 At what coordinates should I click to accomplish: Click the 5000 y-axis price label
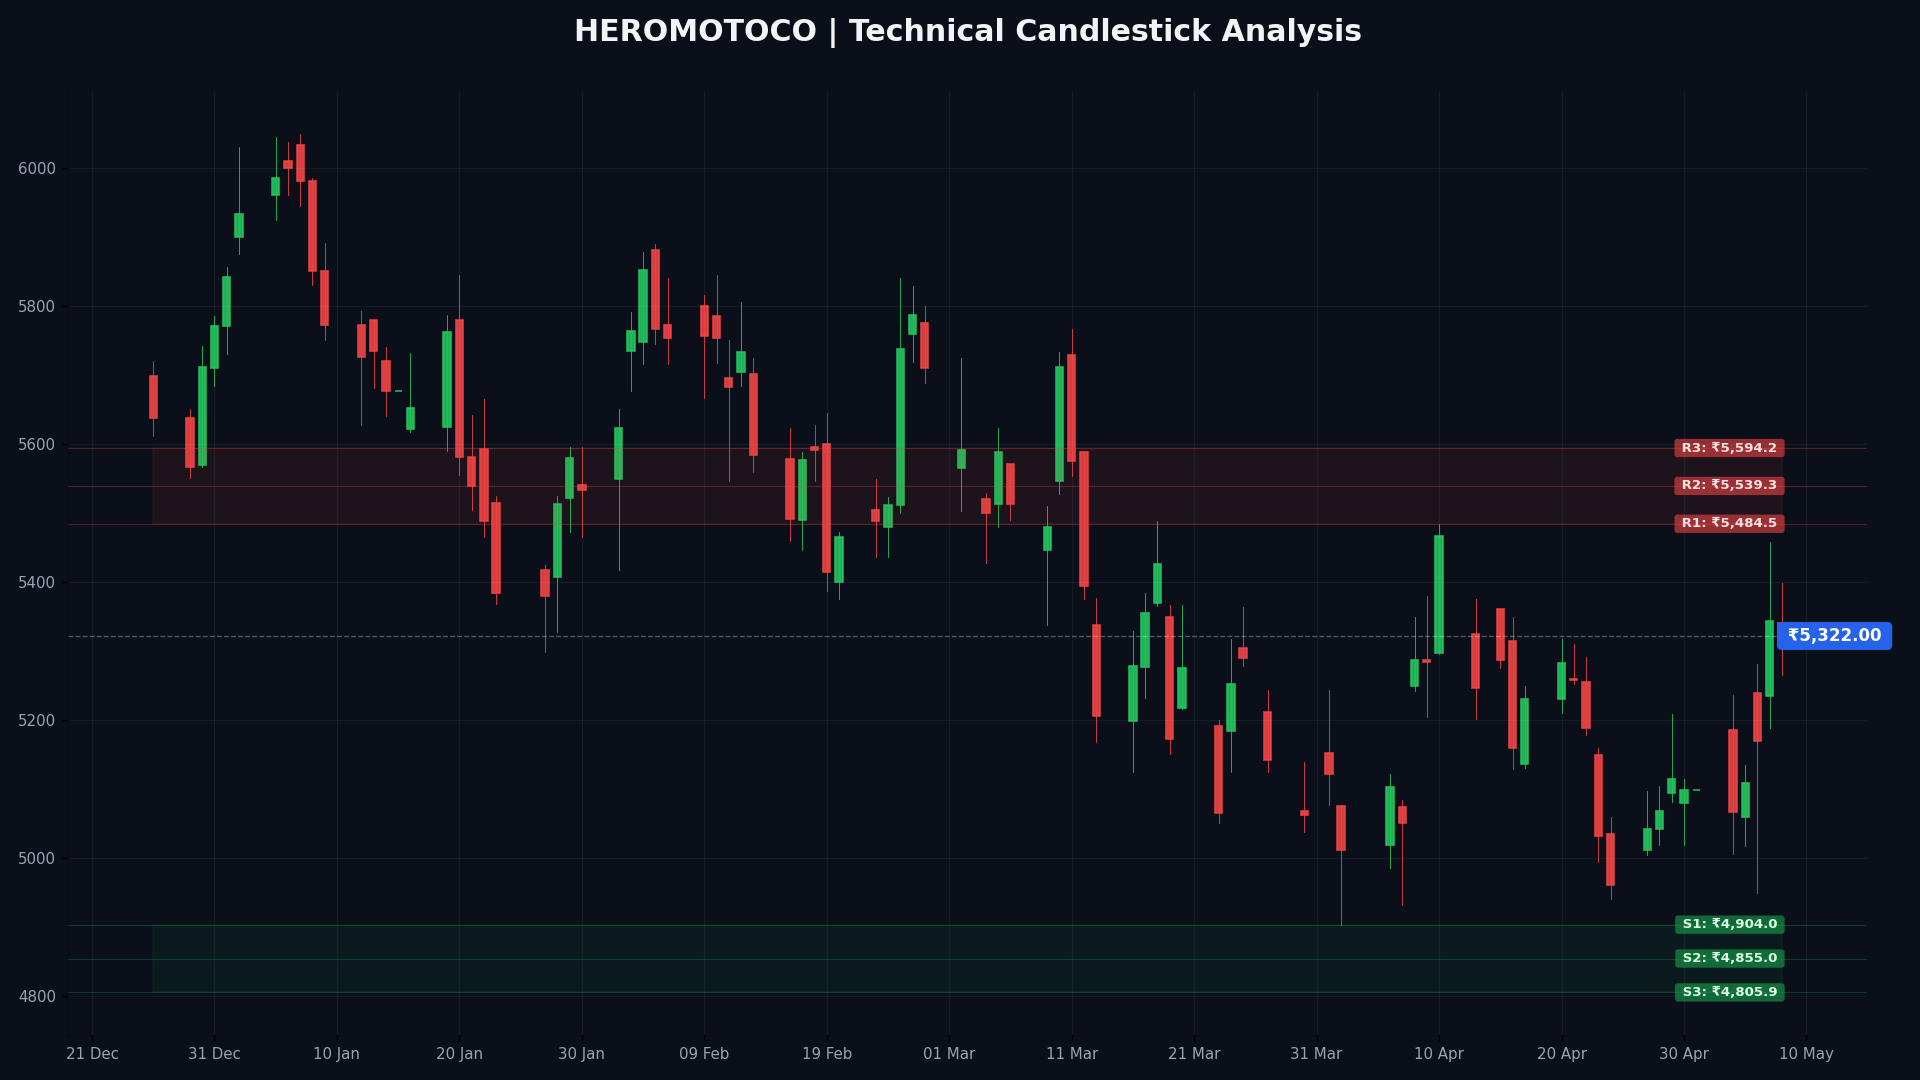[37, 859]
